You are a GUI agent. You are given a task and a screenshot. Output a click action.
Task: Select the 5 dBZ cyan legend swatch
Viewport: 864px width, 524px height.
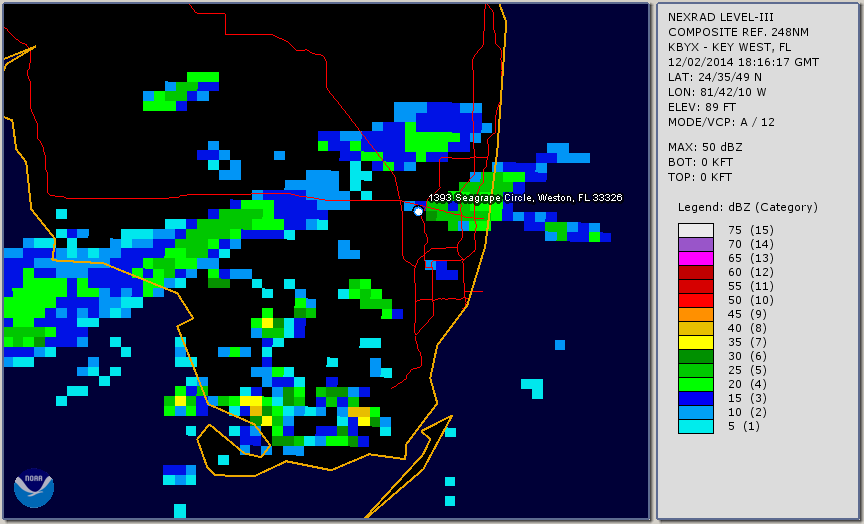(696, 426)
